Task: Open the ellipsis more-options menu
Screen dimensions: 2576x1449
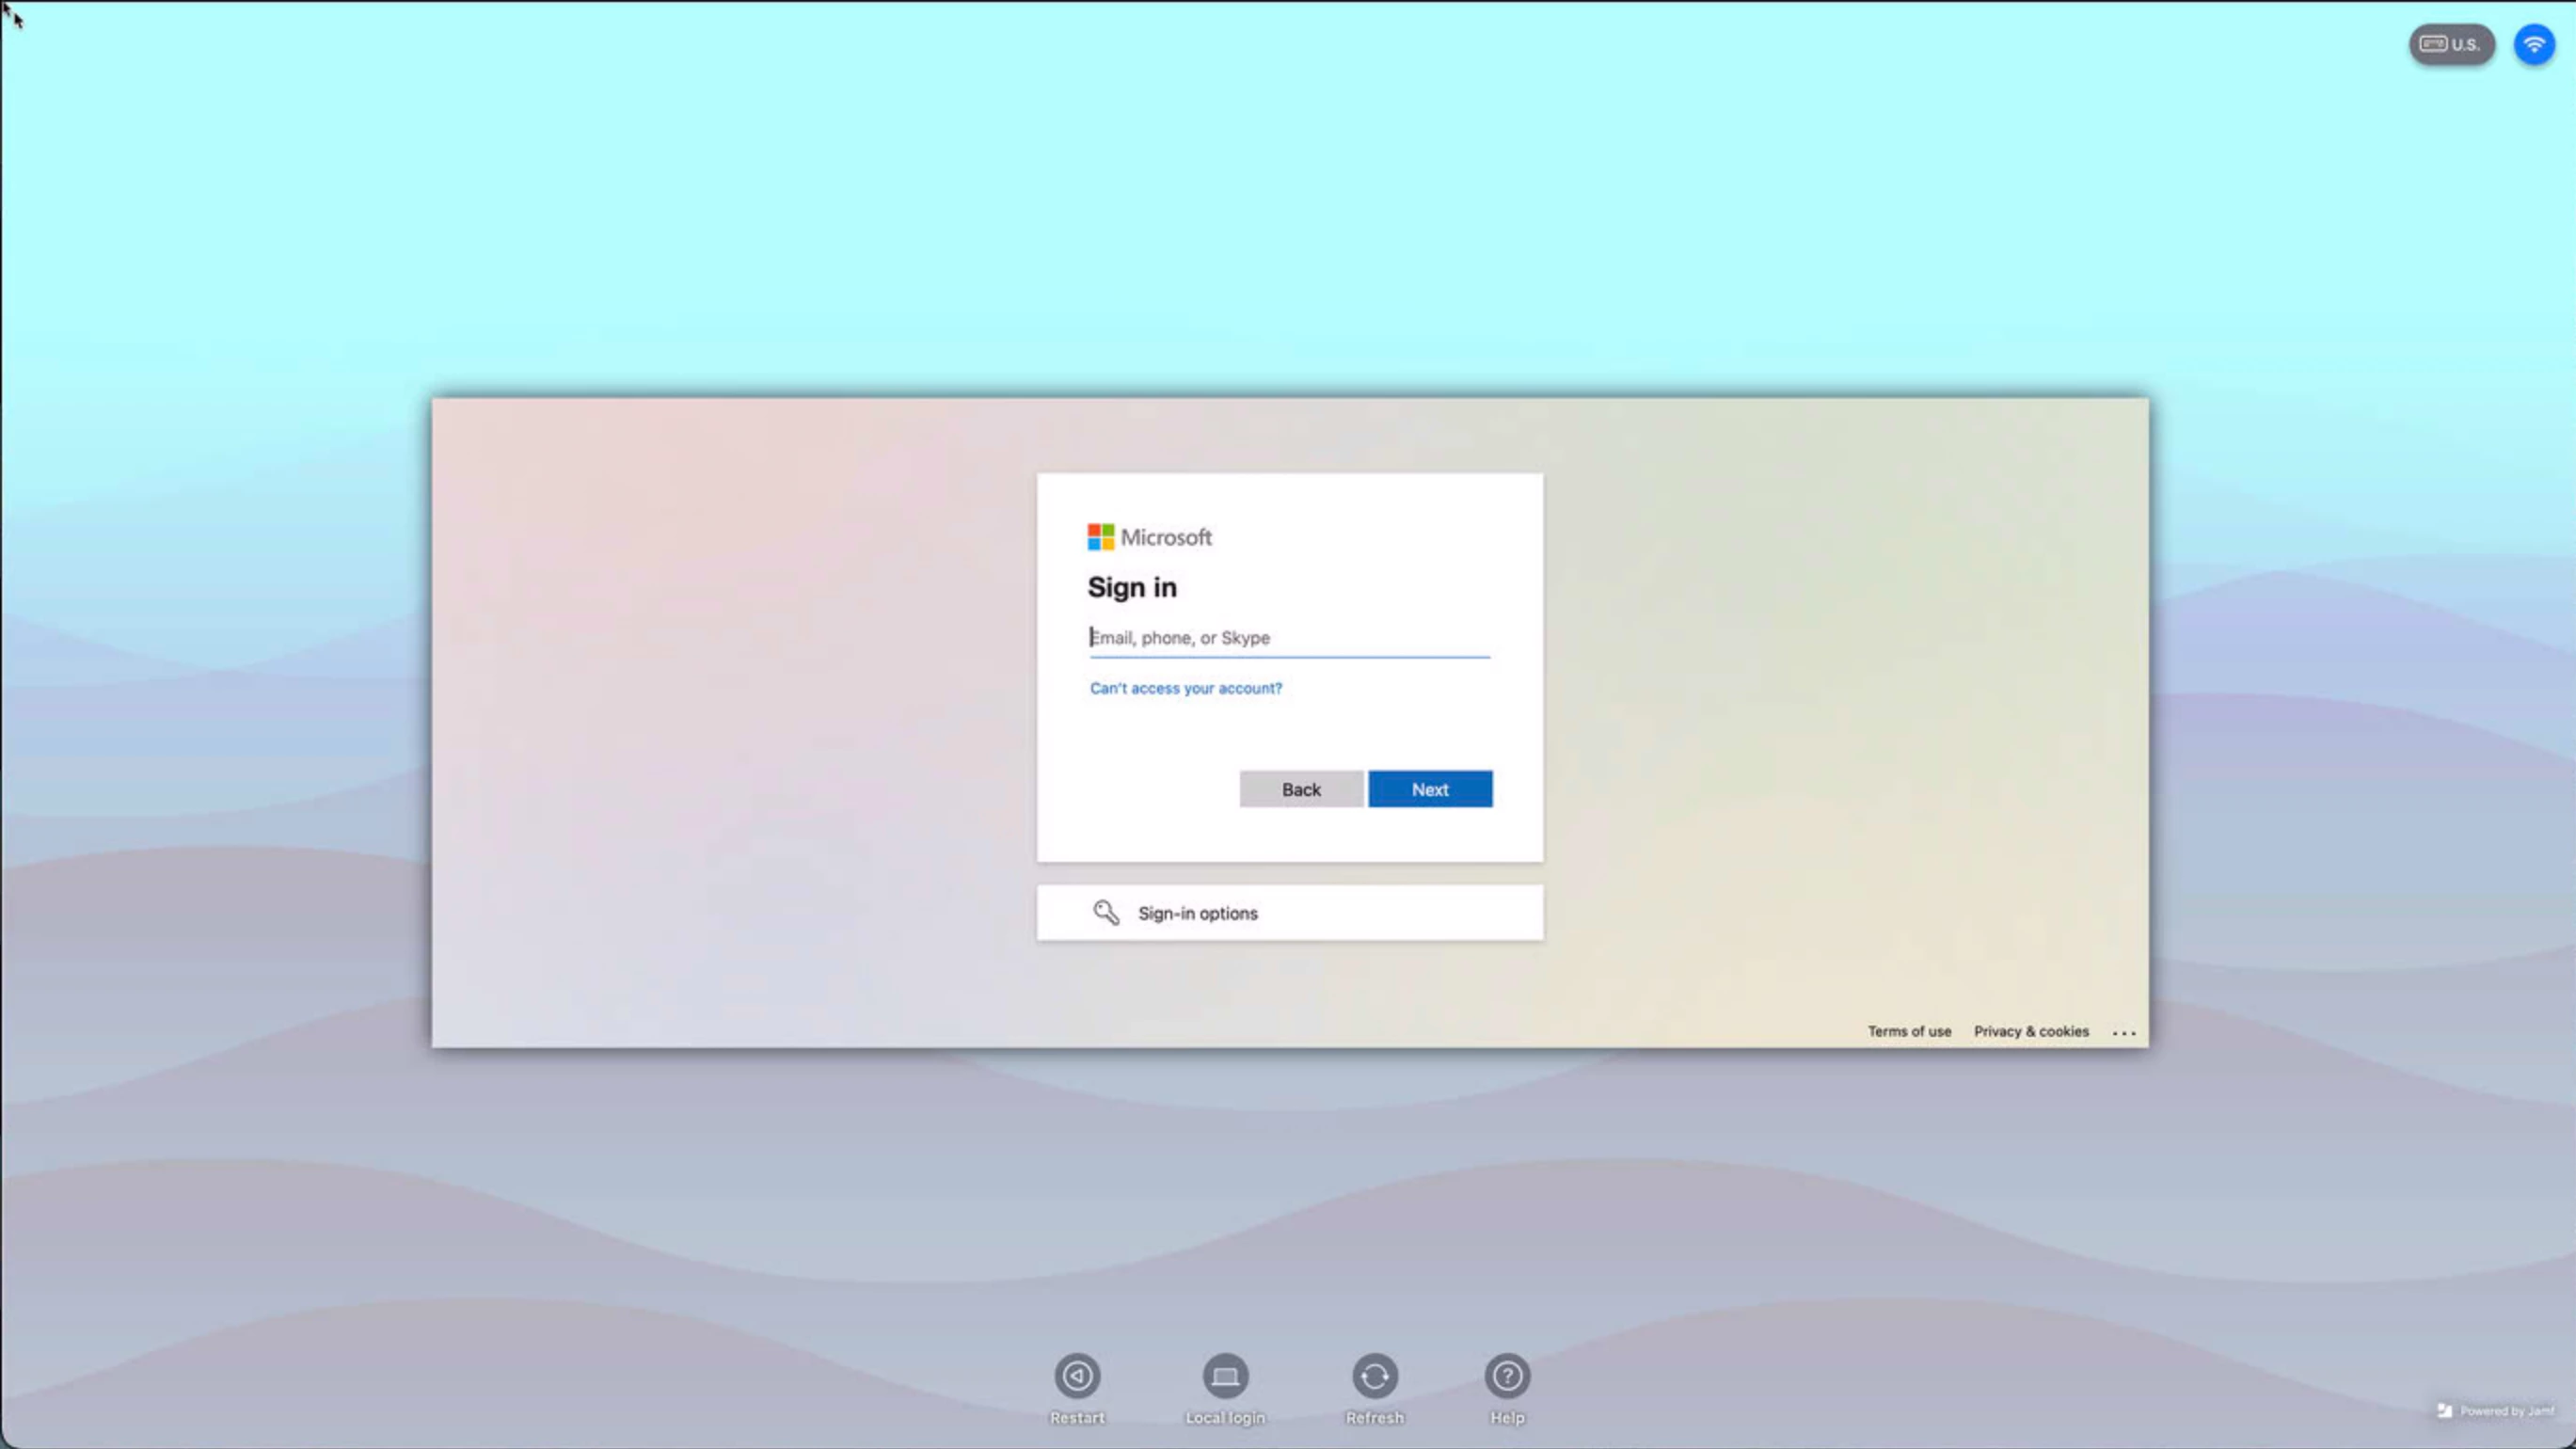Action: [2124, 1032]
